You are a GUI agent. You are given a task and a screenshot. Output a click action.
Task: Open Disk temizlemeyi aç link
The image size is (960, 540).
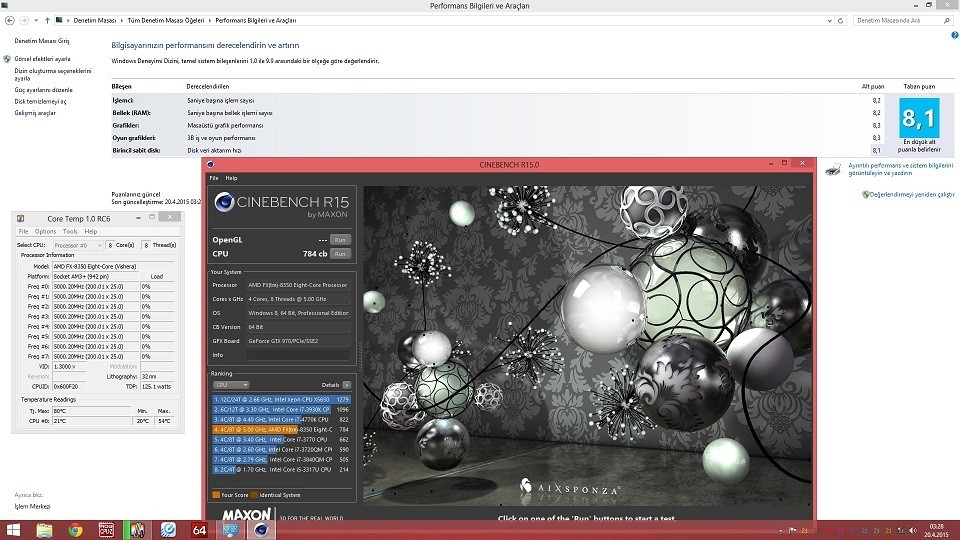coord(40,102)
